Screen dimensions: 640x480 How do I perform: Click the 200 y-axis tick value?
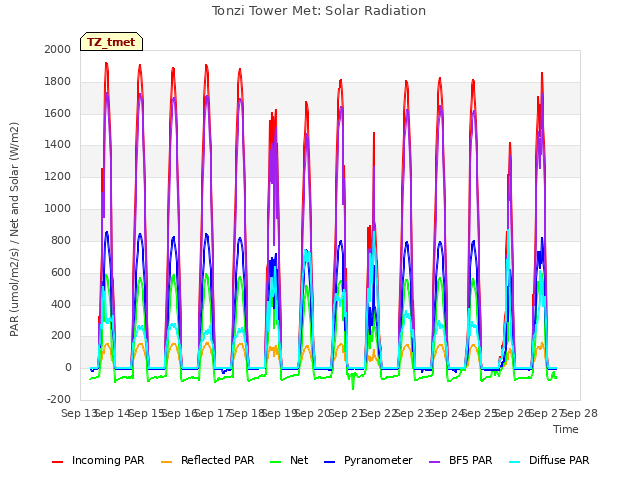61,336
